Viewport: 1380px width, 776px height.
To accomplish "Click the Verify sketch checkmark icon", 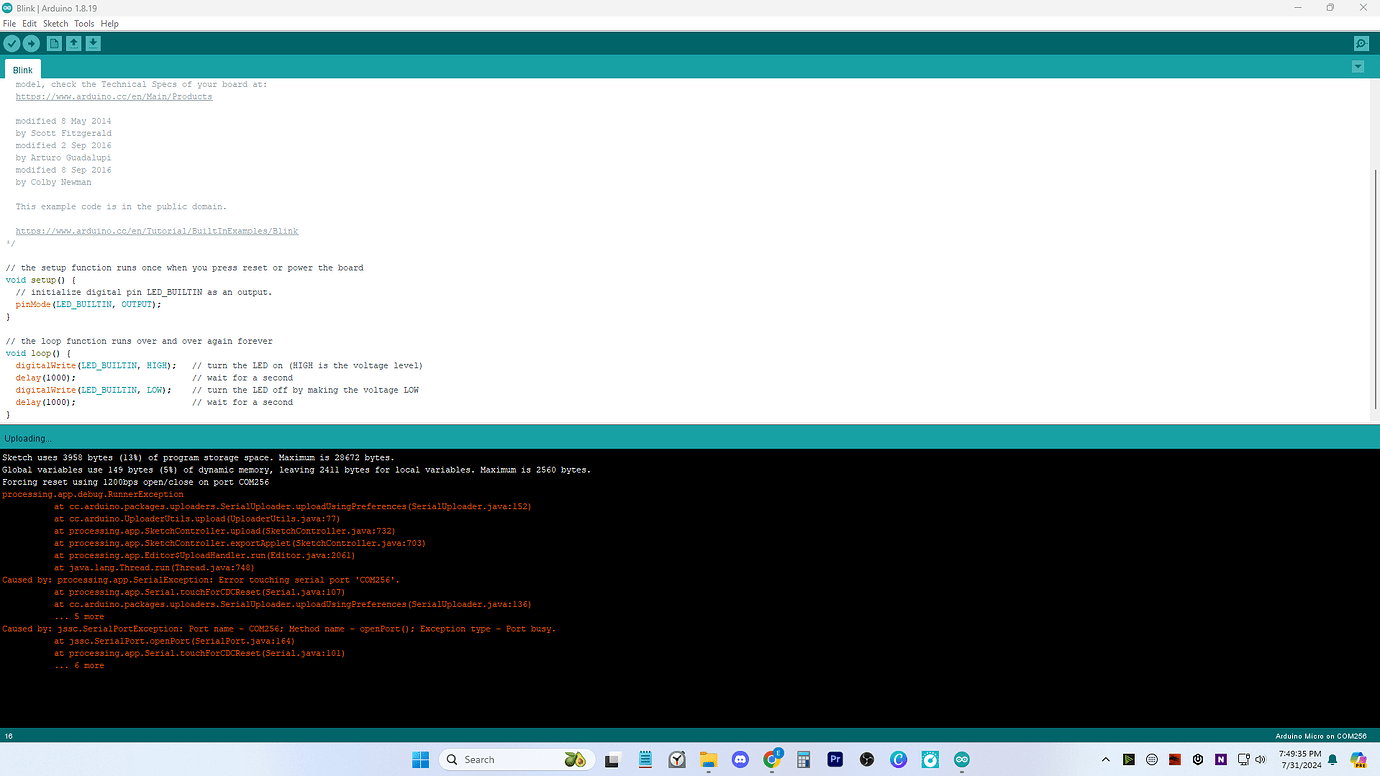I will [x=12, y=43].
